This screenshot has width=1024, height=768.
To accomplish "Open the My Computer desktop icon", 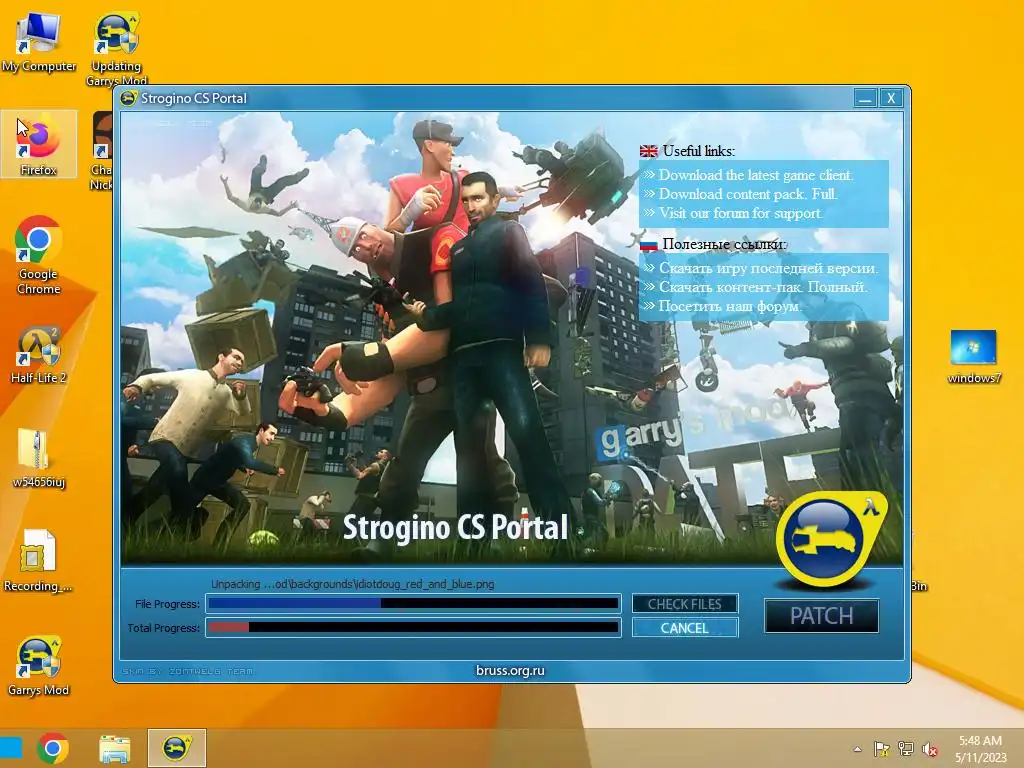I will tap(39, 42).
